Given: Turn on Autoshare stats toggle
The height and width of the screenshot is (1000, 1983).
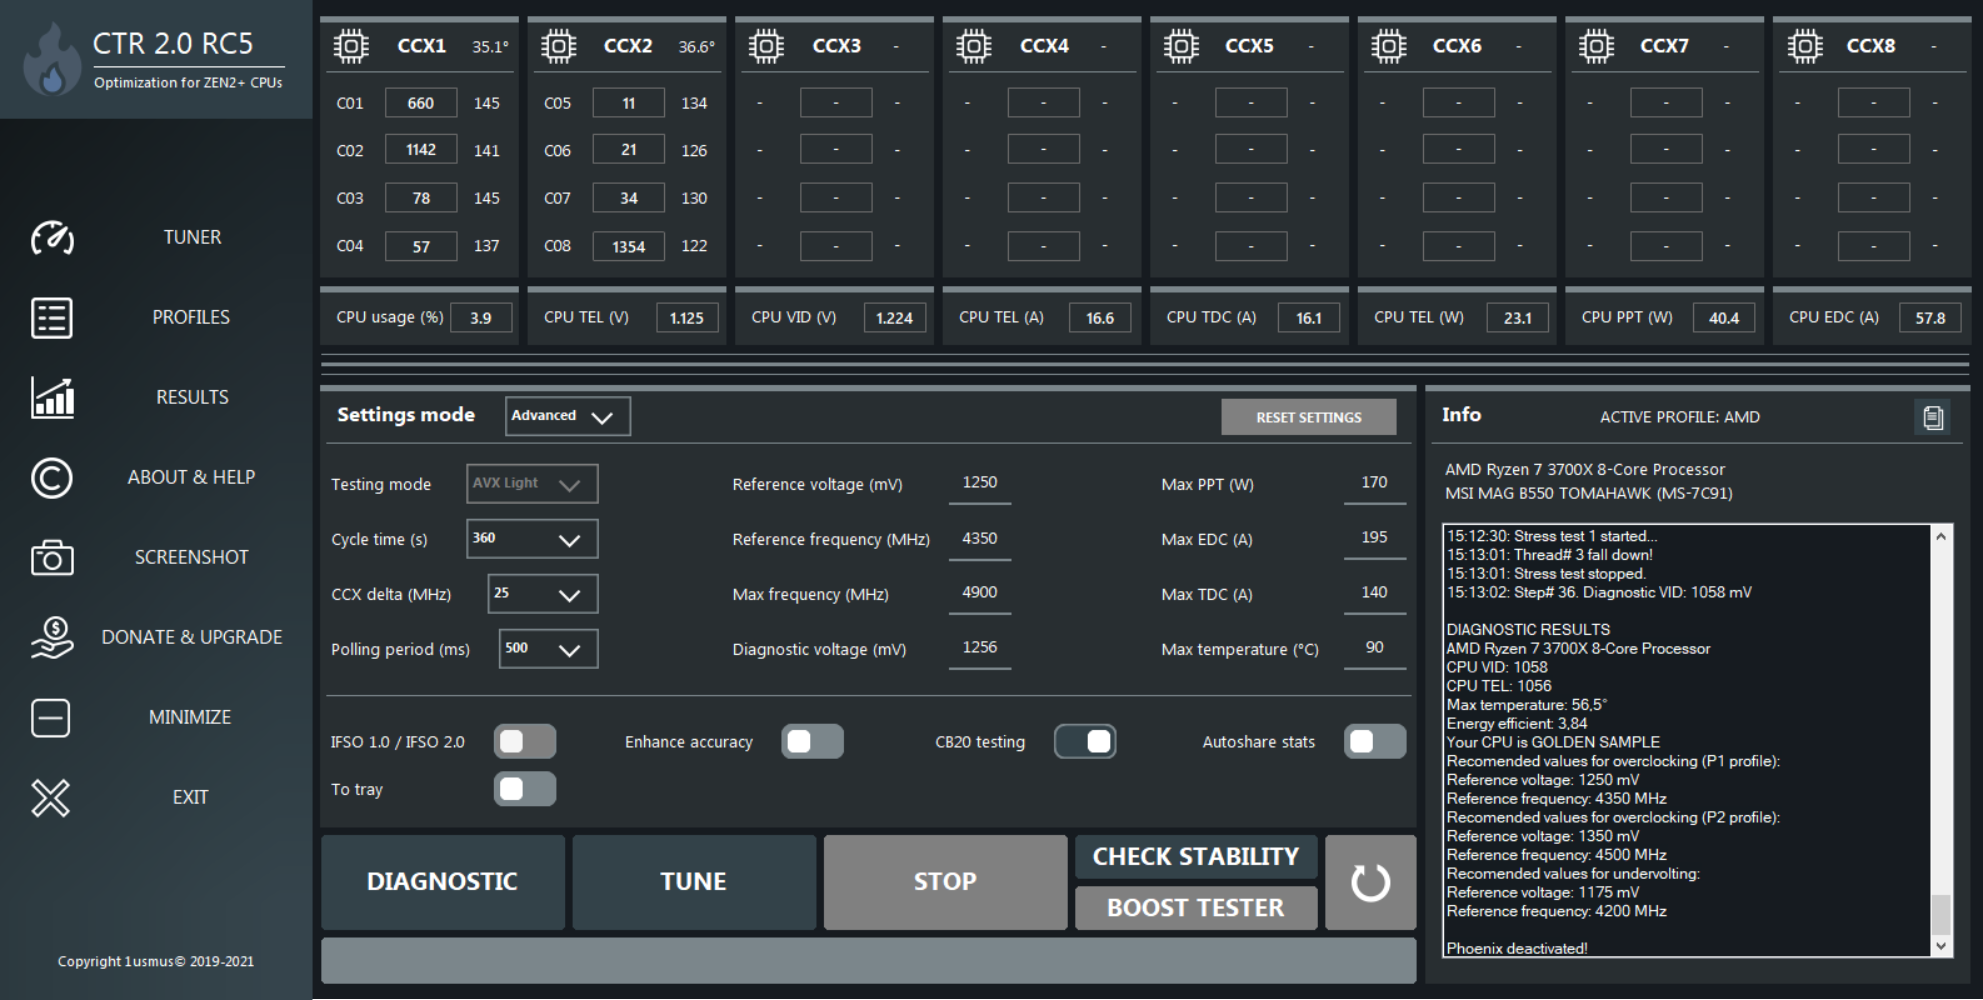Looking at the screenshot, I should click(x=1375, y=741).
